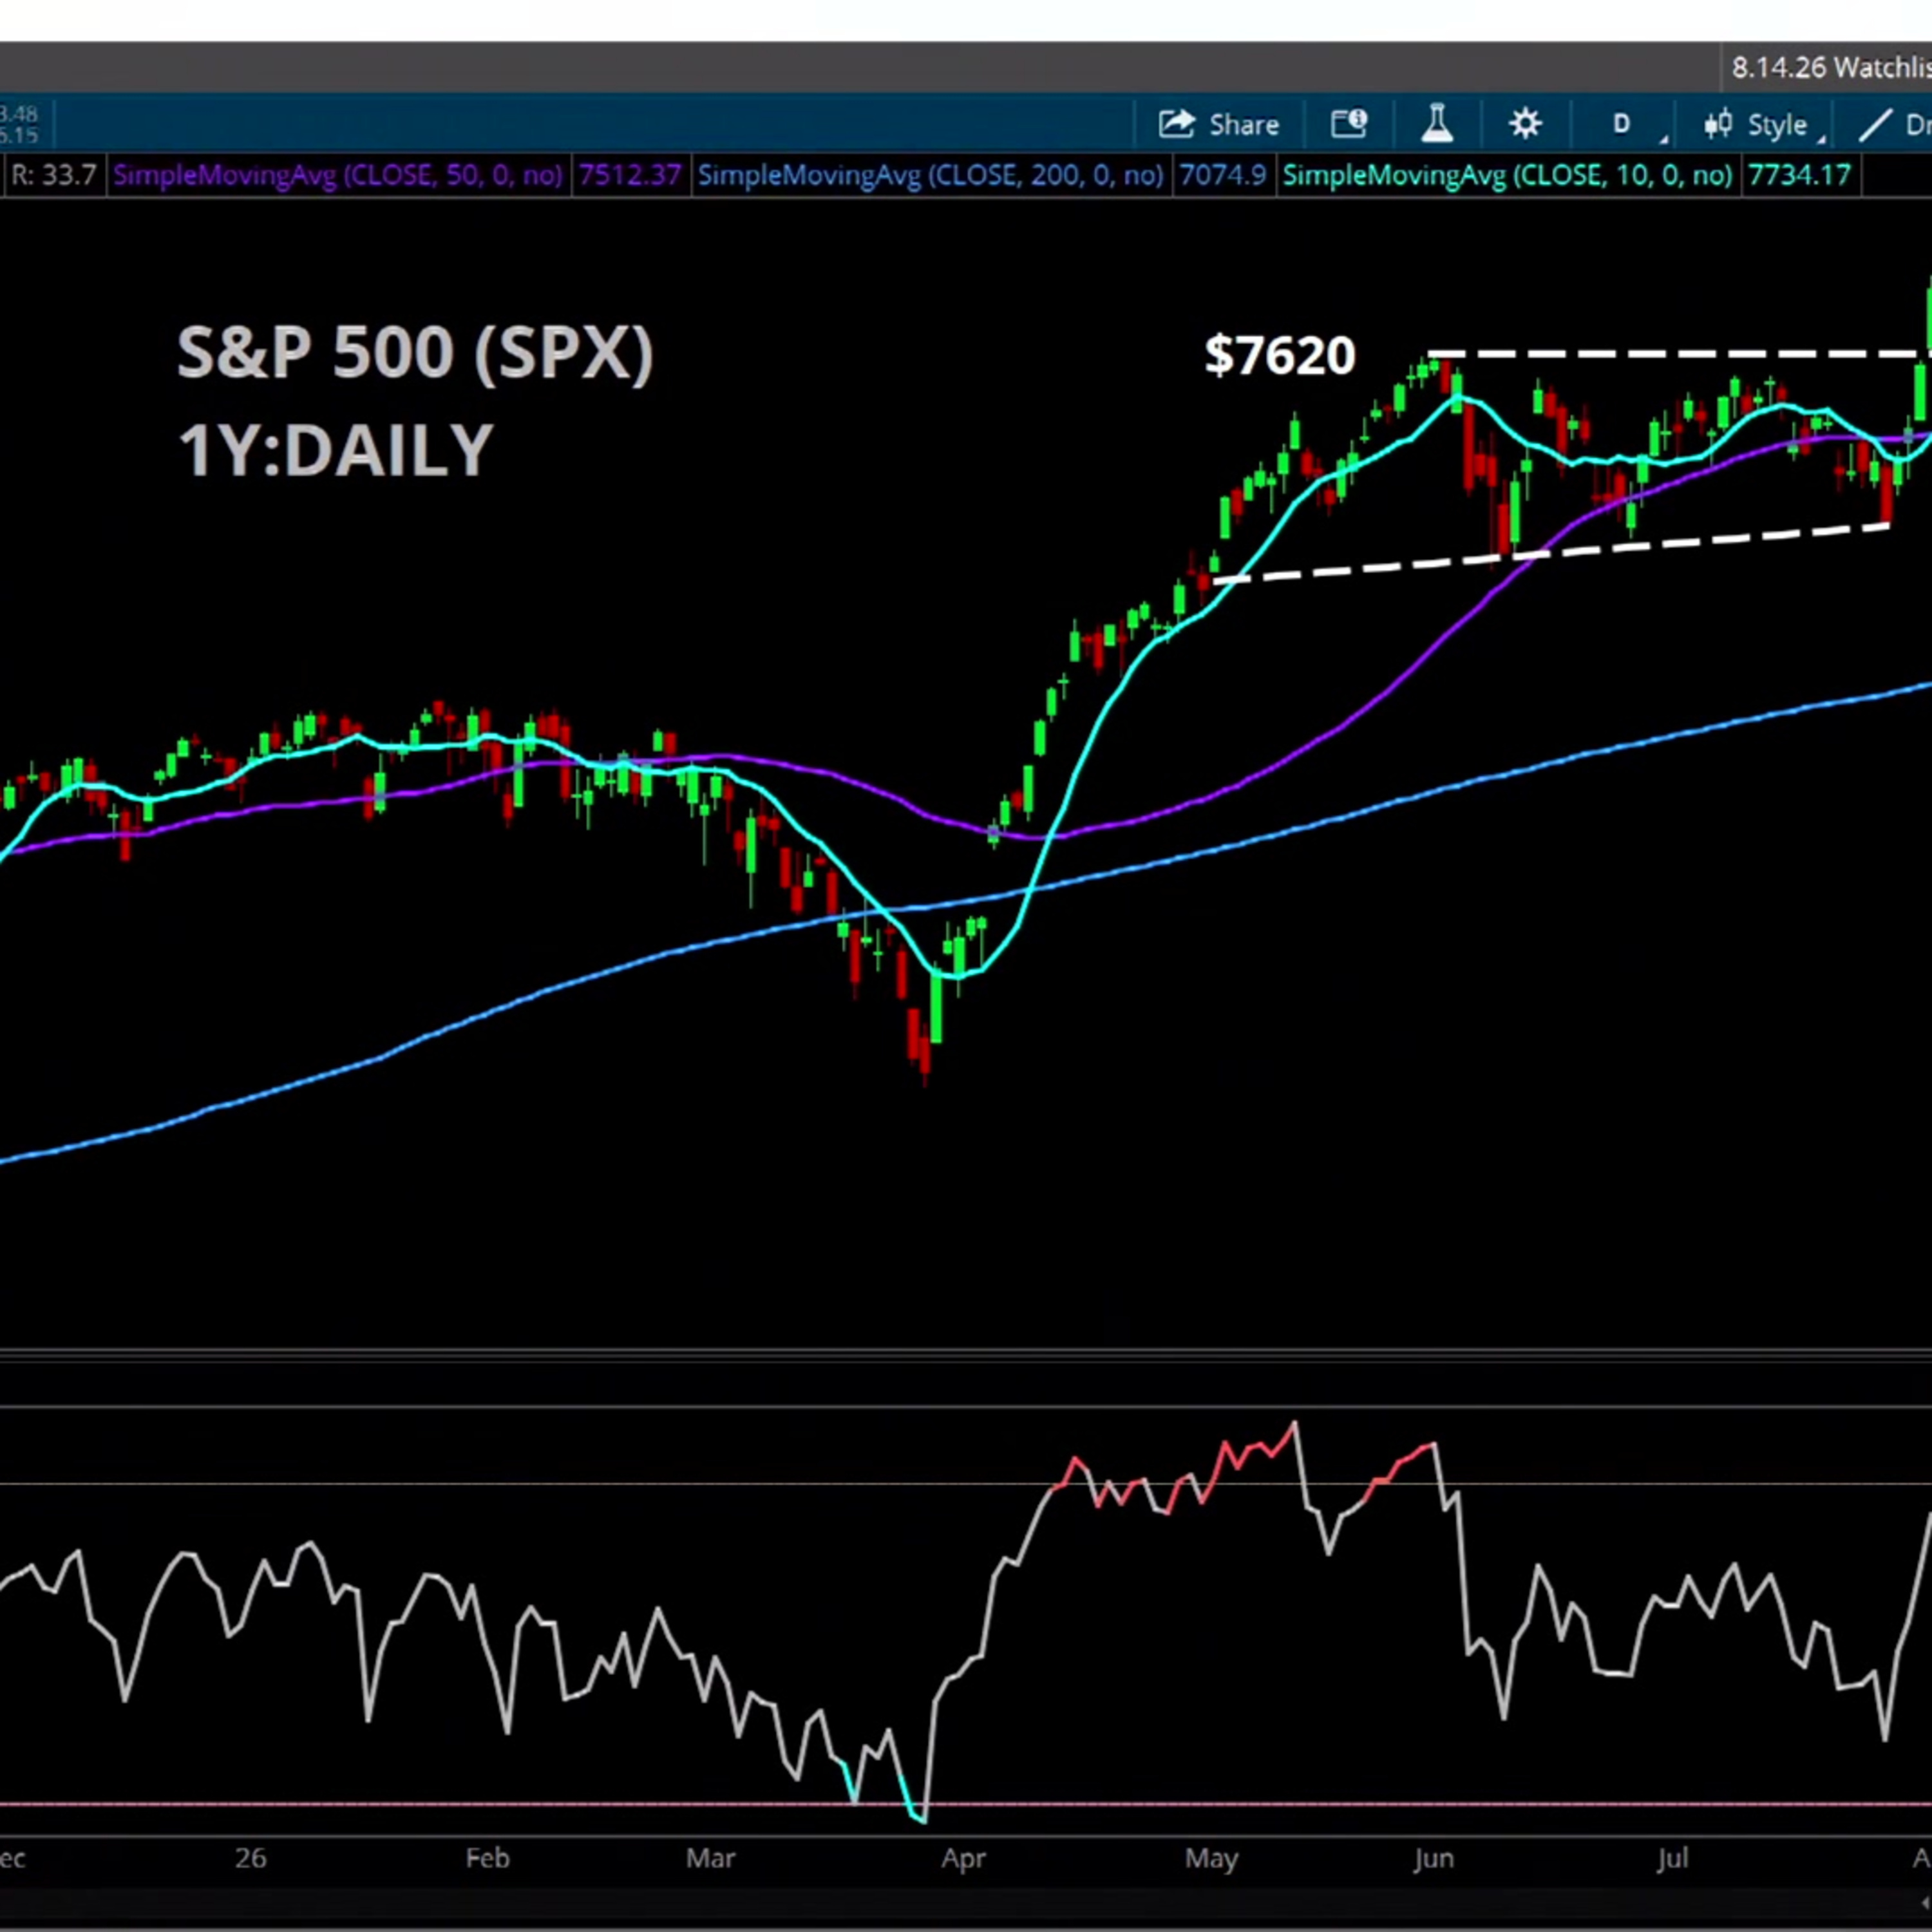This screenshot has height=1932, width=1932.
Task: Open Studies via the flask icon
Action: click(x=1437, y=125)
